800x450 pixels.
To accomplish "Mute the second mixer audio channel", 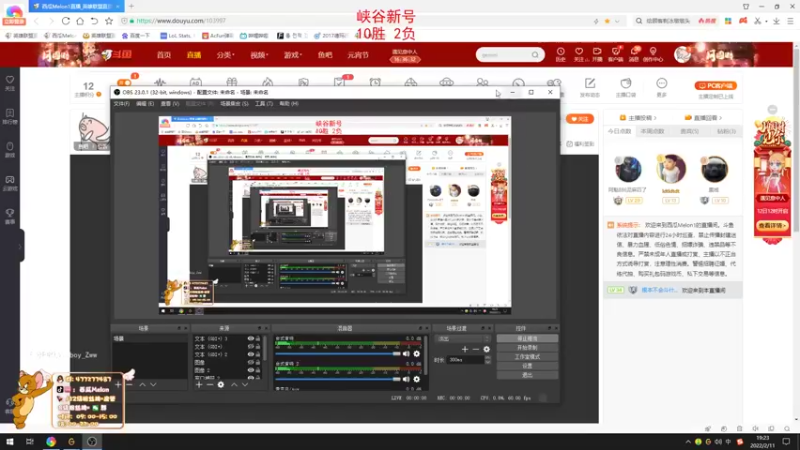I will point(406,379).
